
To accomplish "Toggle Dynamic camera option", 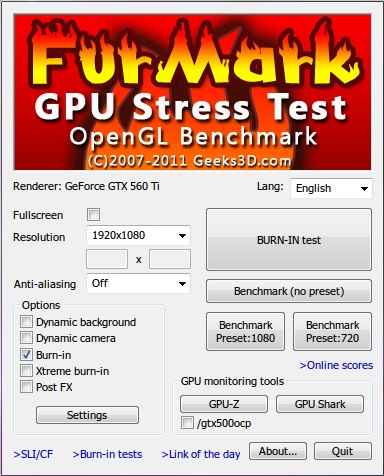I will point(26,338).
